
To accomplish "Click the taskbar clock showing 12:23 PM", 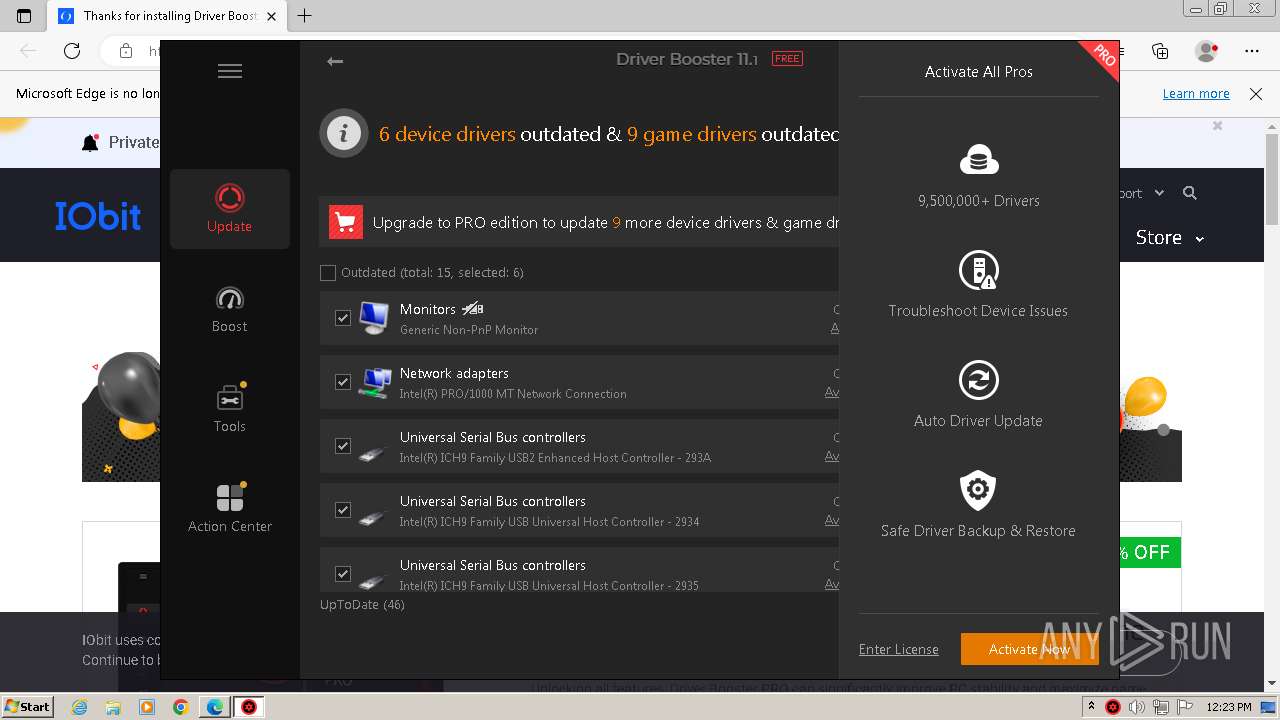I will click(1230, 707).
